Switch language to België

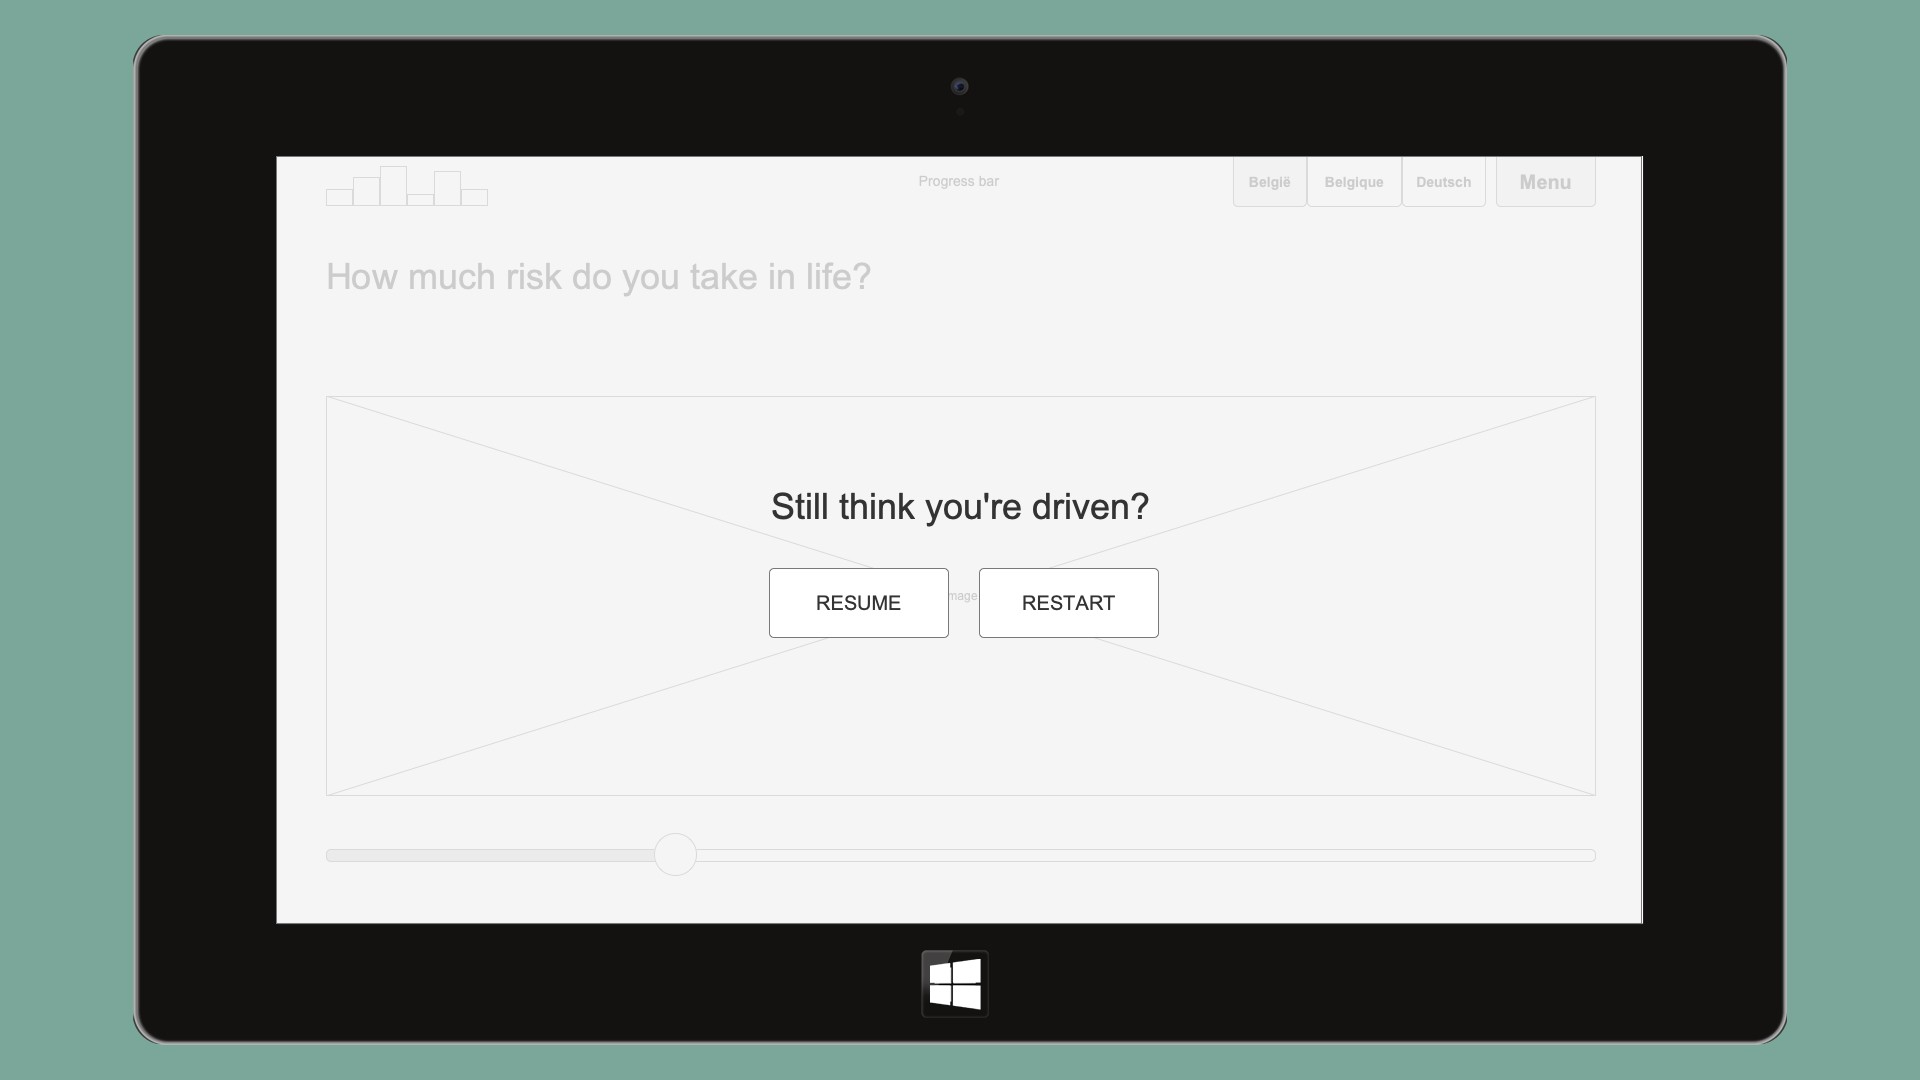coord(1269,182)
